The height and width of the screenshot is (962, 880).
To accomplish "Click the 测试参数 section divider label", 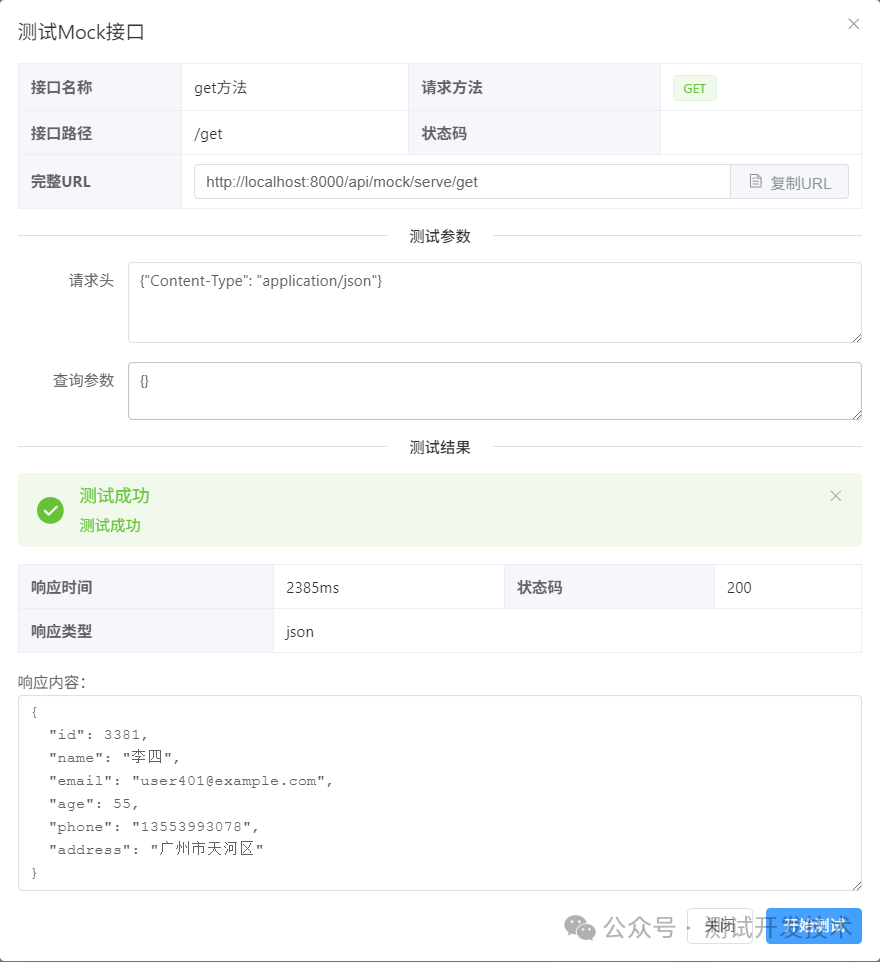I will click(440, 236).
